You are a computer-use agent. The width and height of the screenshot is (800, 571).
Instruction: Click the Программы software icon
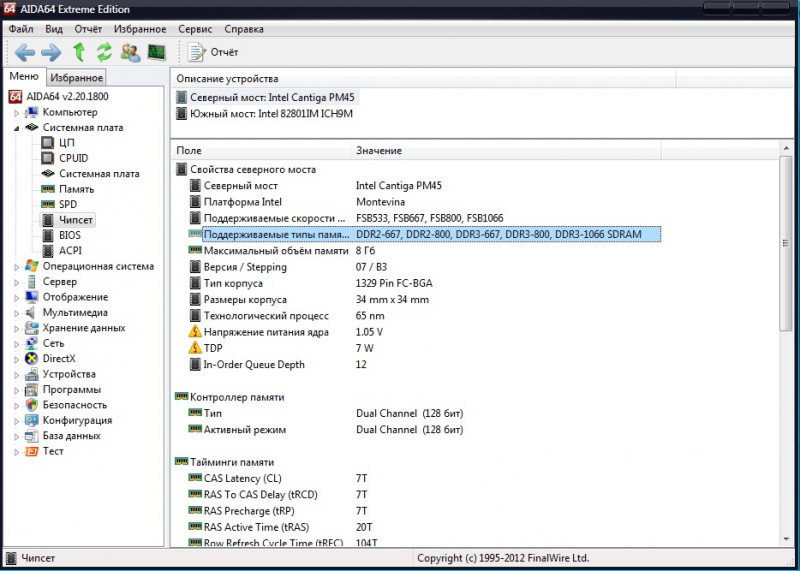[32, 390]
